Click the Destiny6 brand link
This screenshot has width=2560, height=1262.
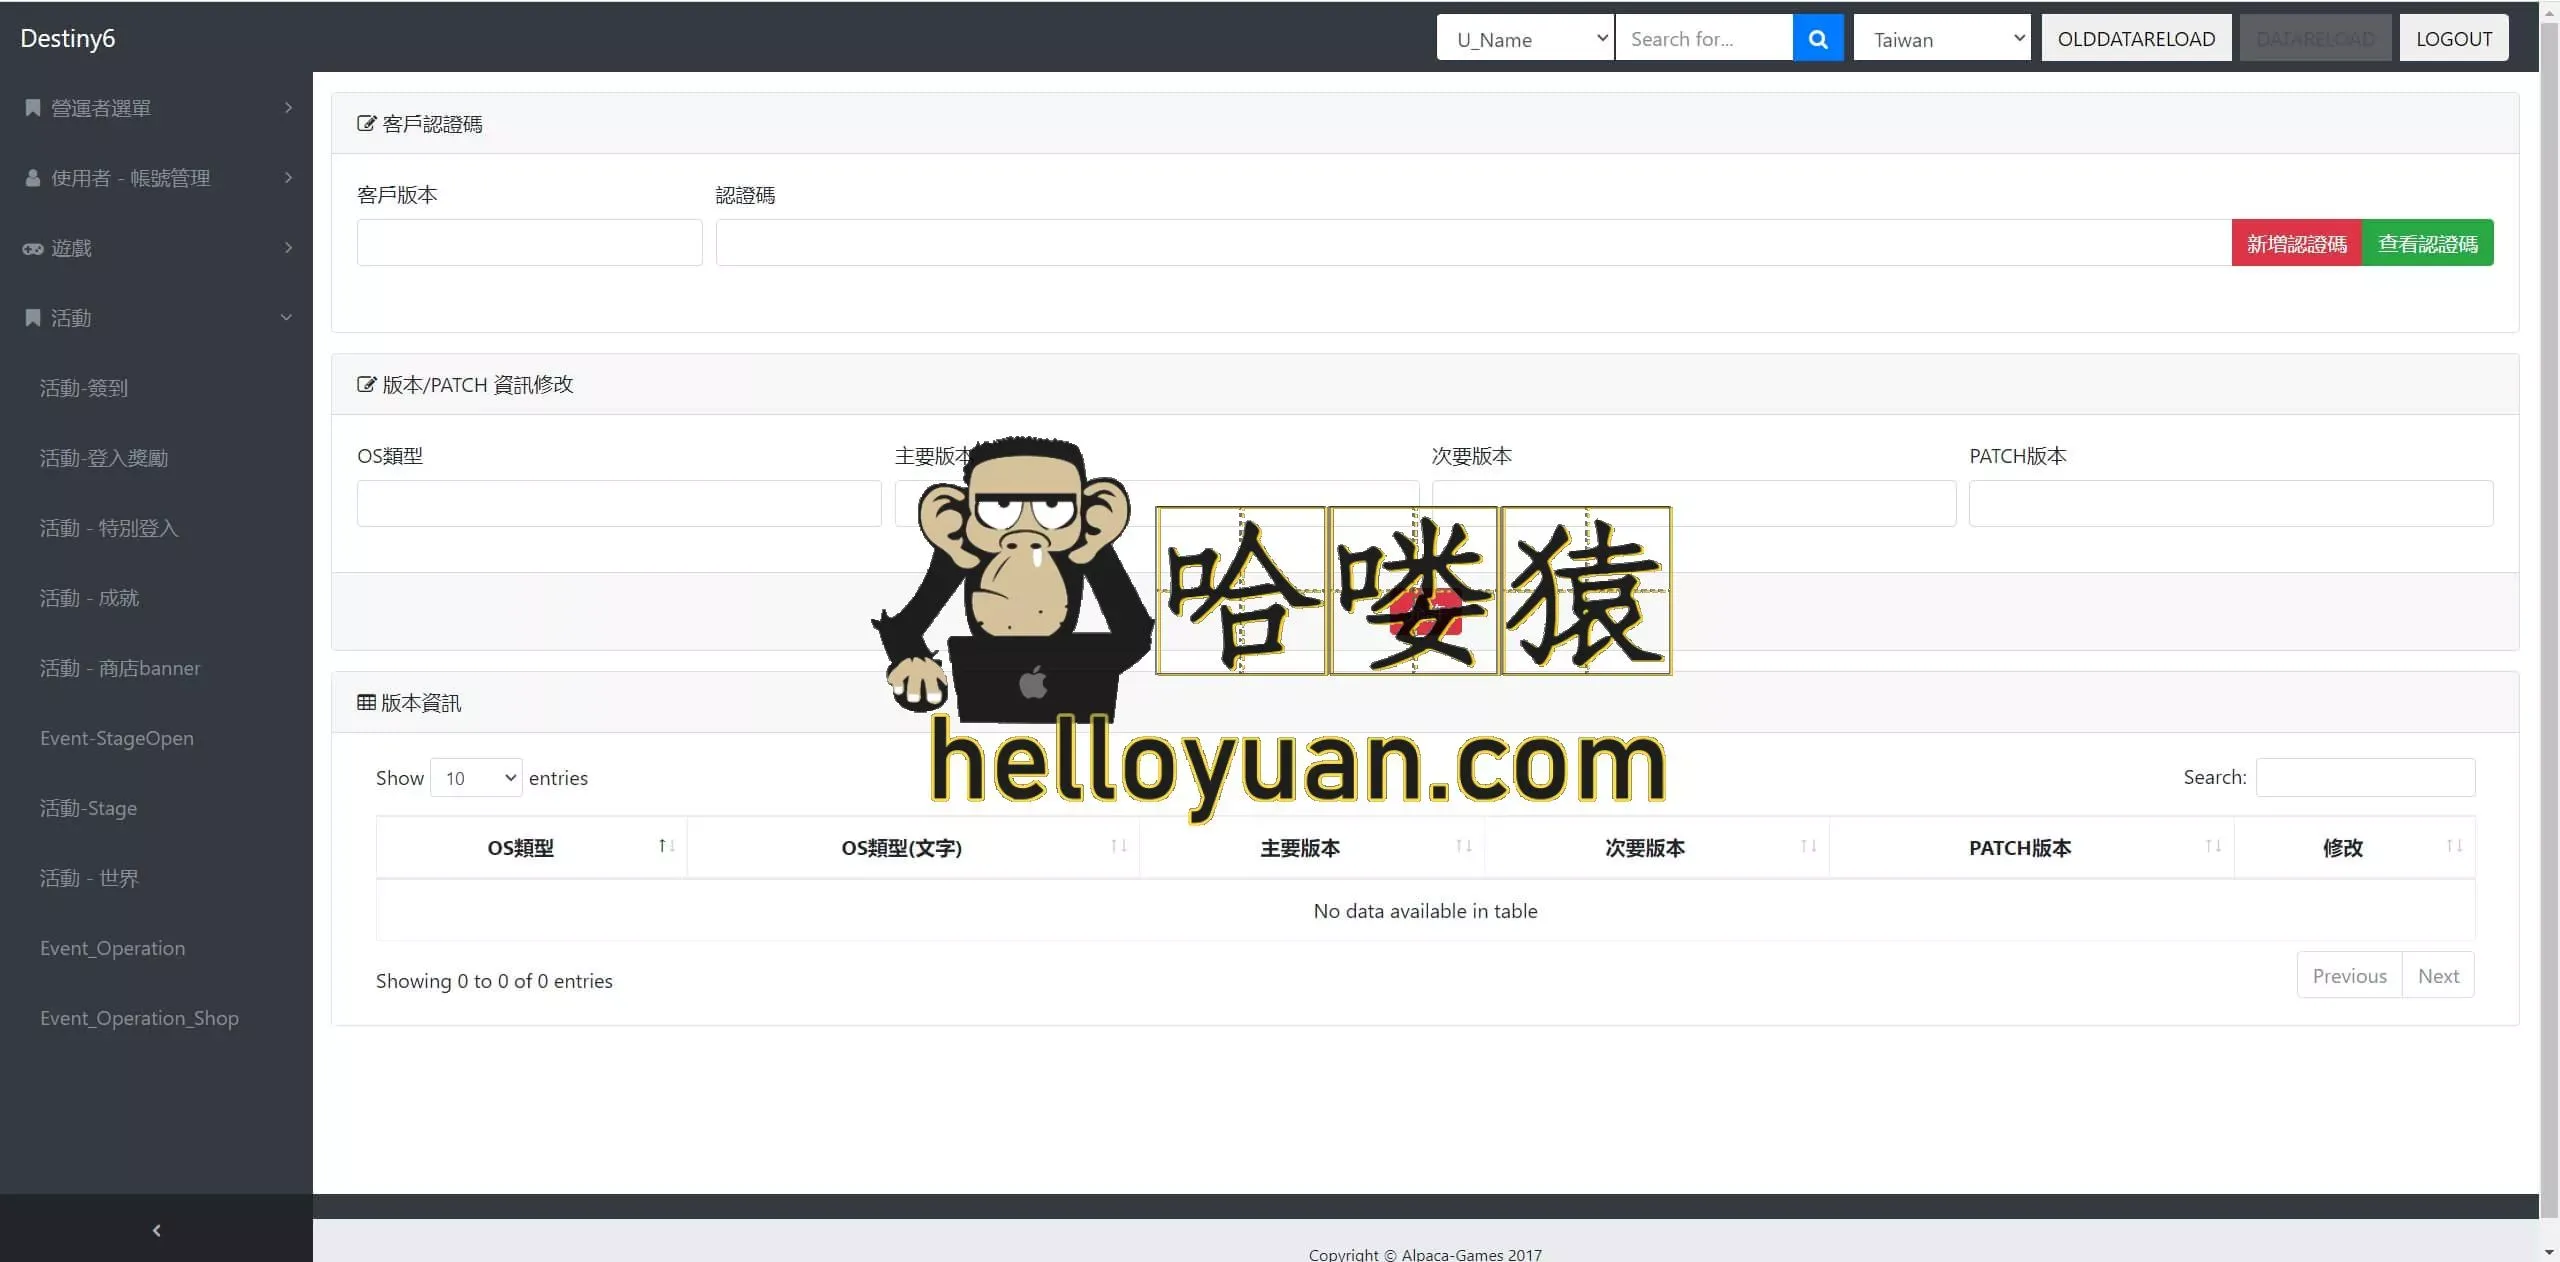[68, 38]
